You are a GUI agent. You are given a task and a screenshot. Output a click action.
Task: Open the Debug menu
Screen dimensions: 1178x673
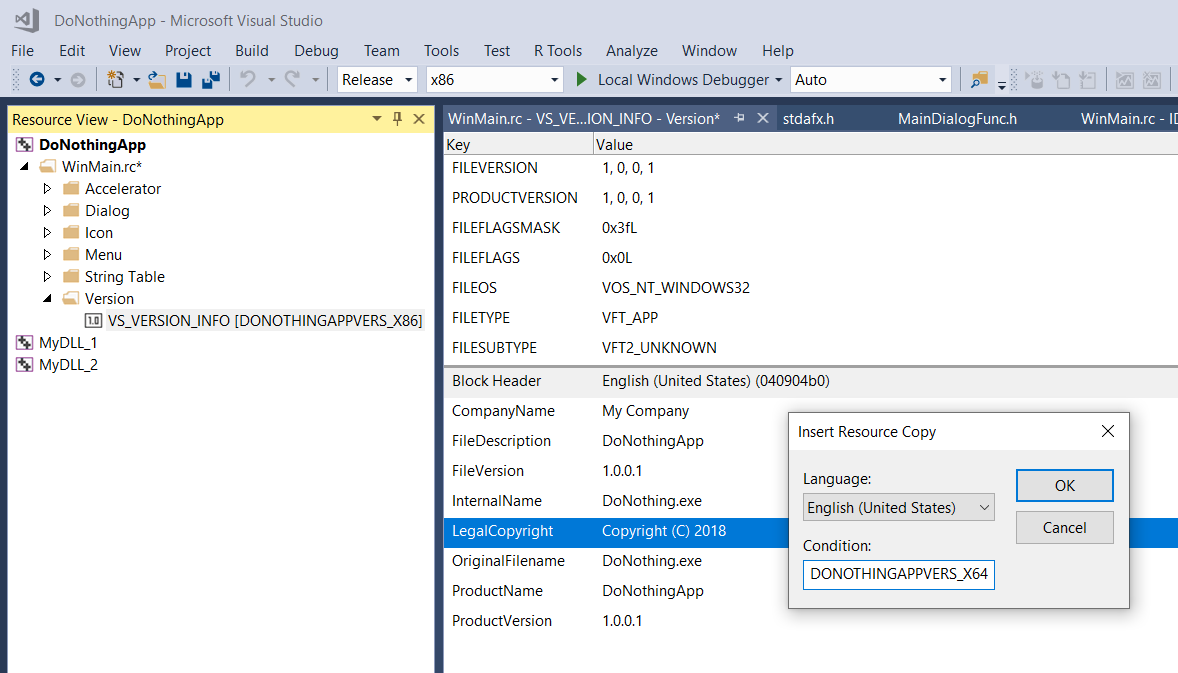pyautogui.click(x=316, y=50)
